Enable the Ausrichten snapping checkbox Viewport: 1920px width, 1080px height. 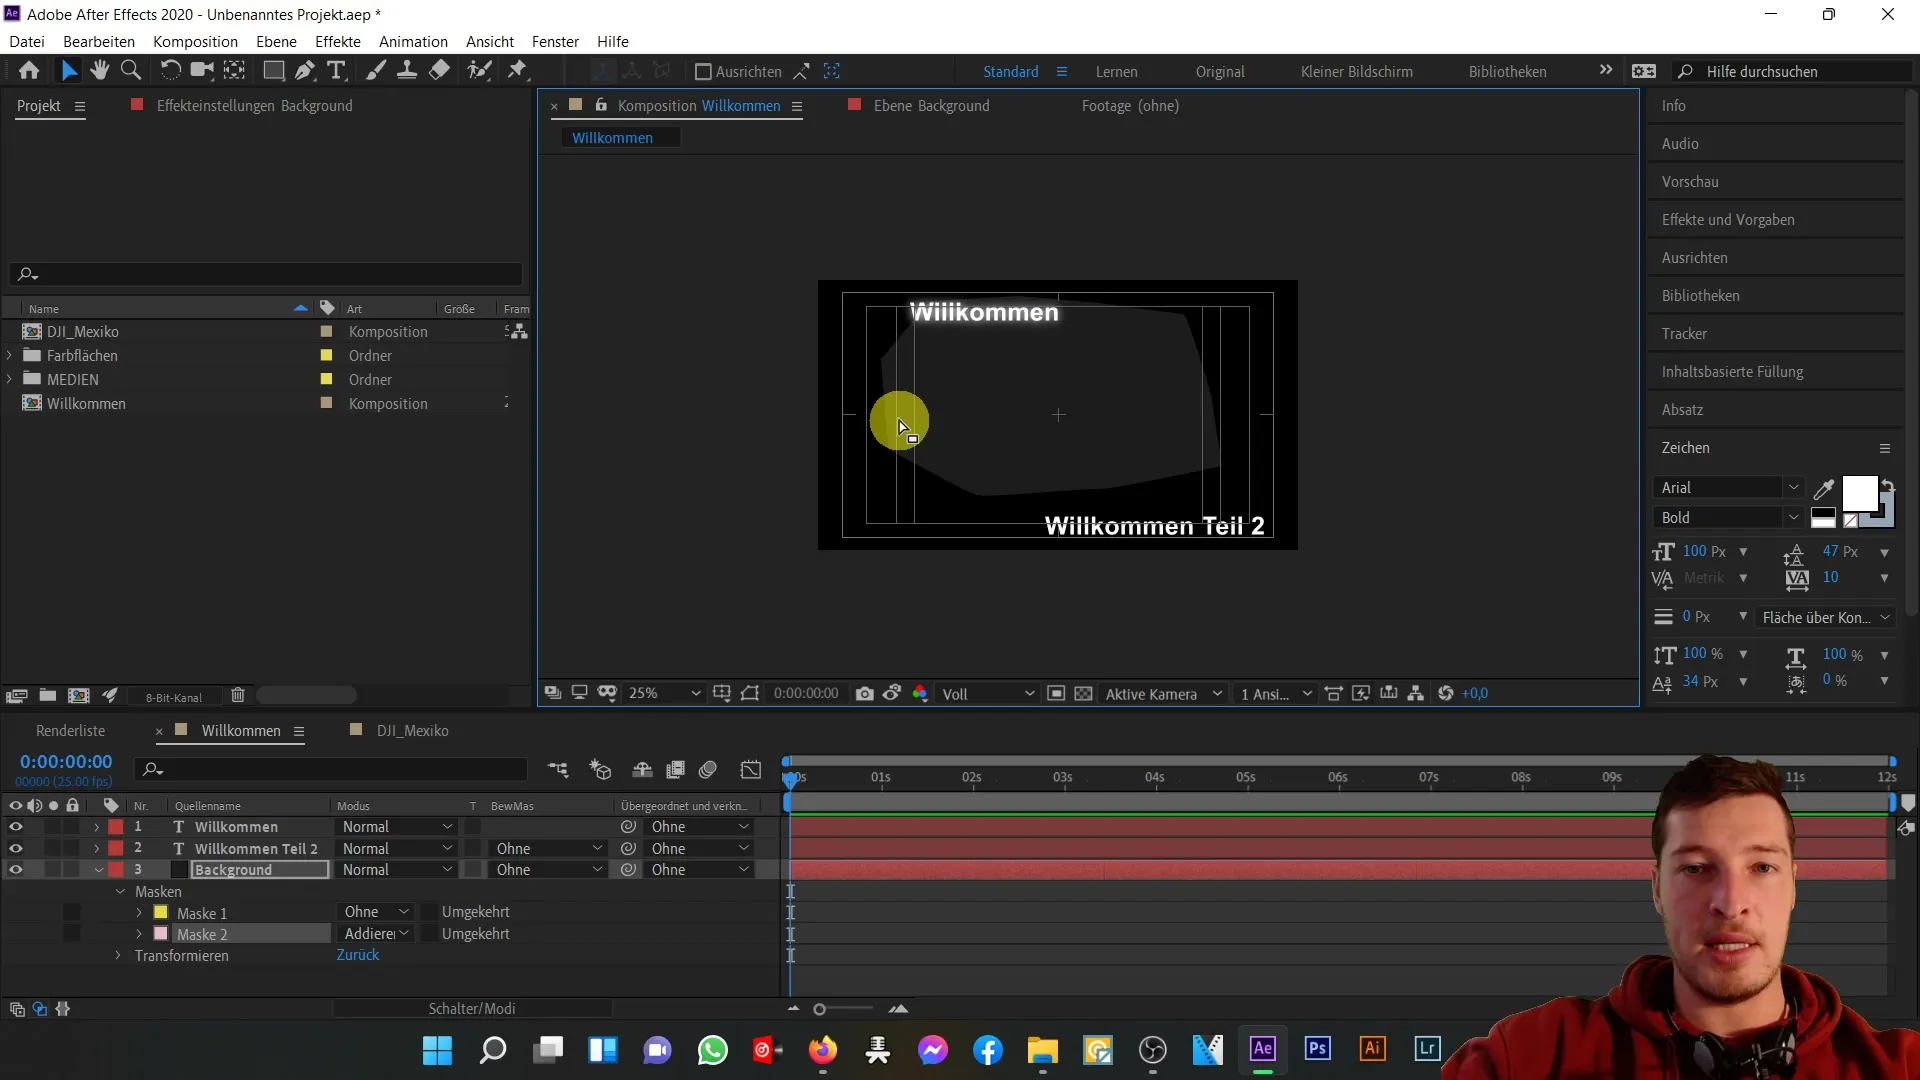pyautogui.click(x=703, y=72)
